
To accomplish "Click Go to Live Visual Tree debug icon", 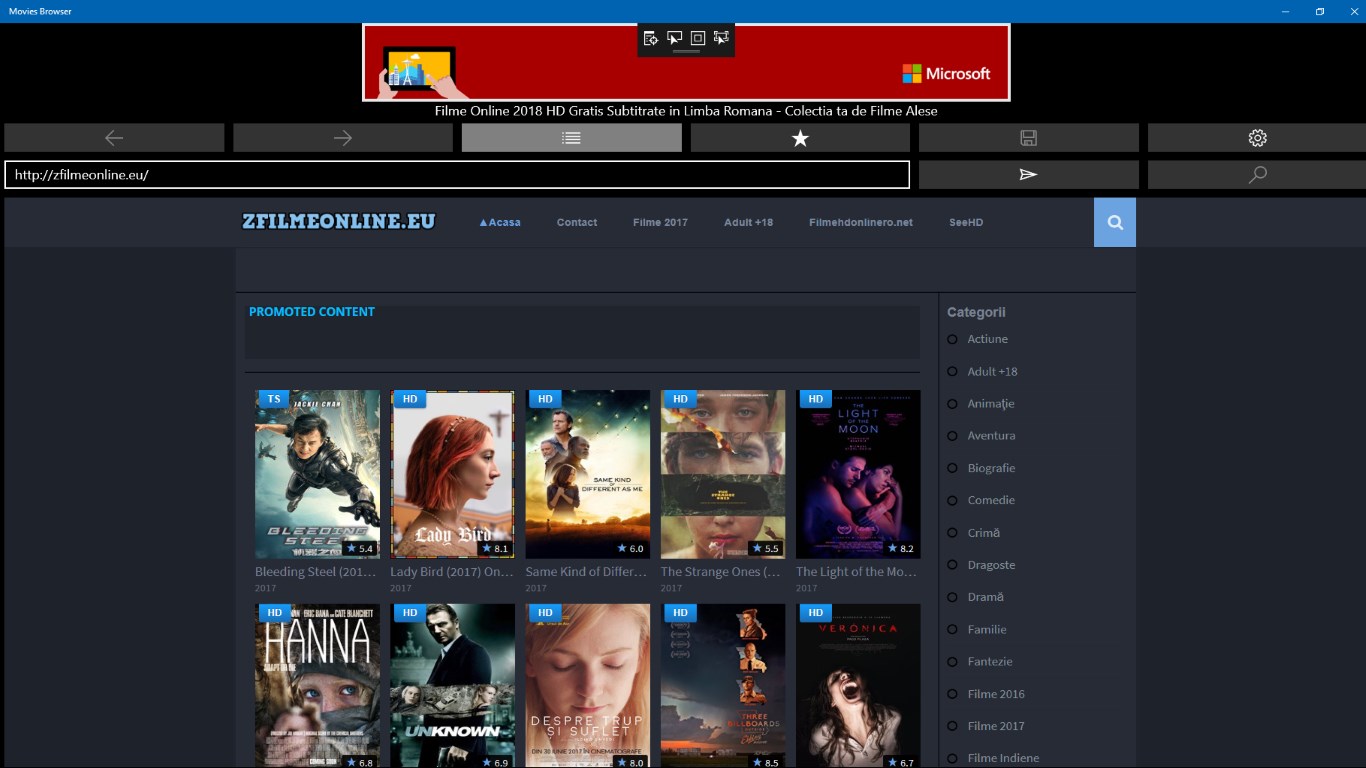I will coord(651,38).
